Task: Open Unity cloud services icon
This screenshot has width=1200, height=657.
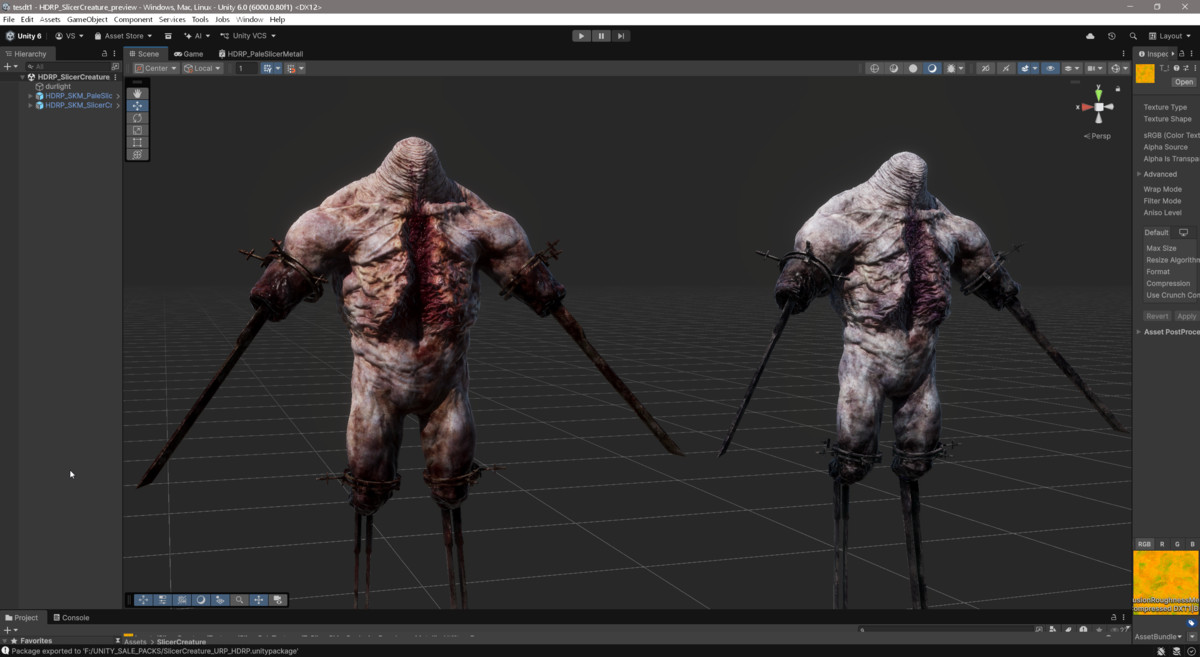Action: pyautogui.click(x=1090, y=36)
